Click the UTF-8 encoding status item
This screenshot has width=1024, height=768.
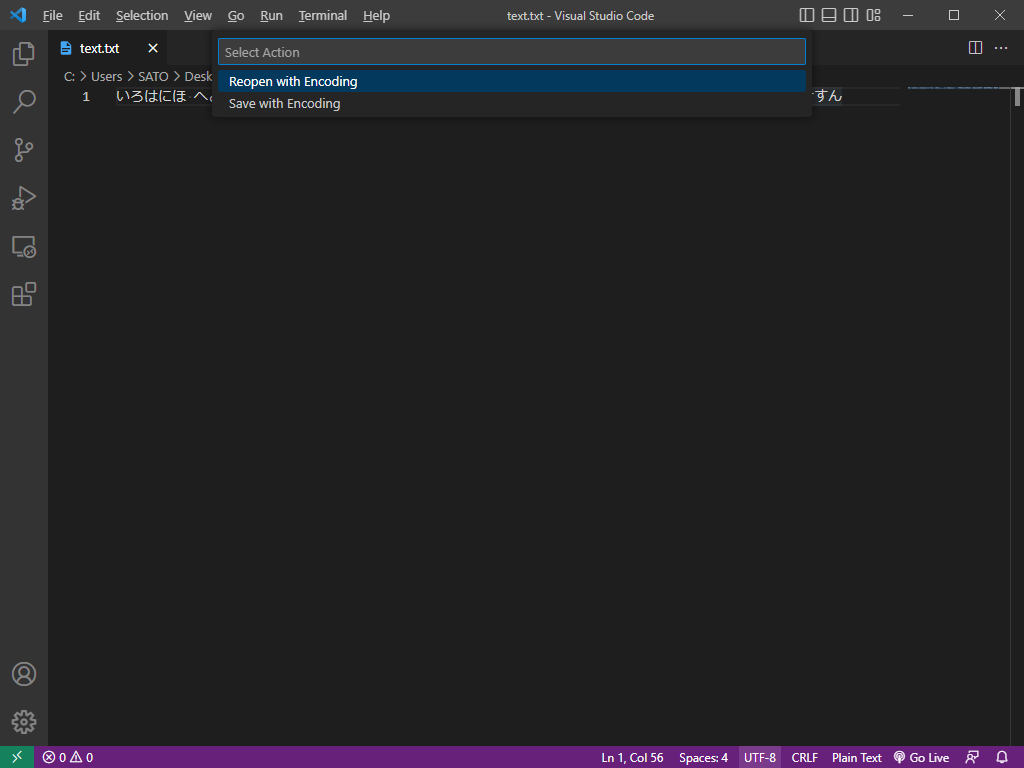coord(760,758)
